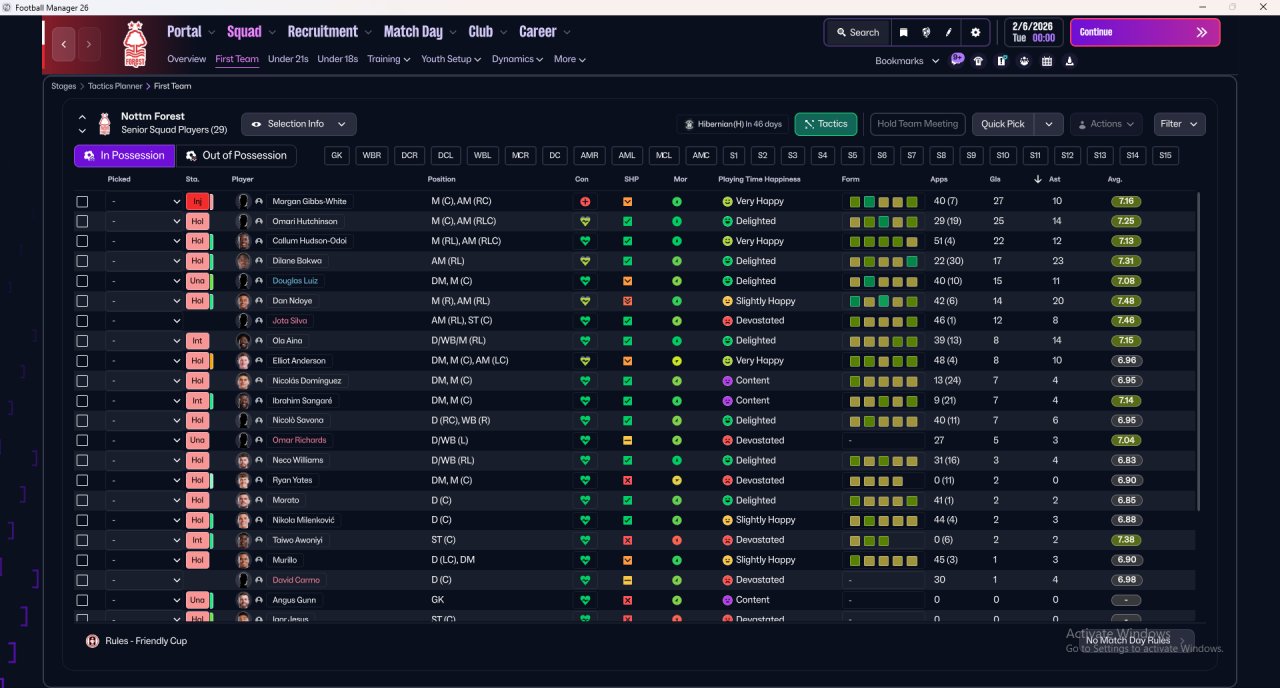Open the Filter dropdown

1179,124
